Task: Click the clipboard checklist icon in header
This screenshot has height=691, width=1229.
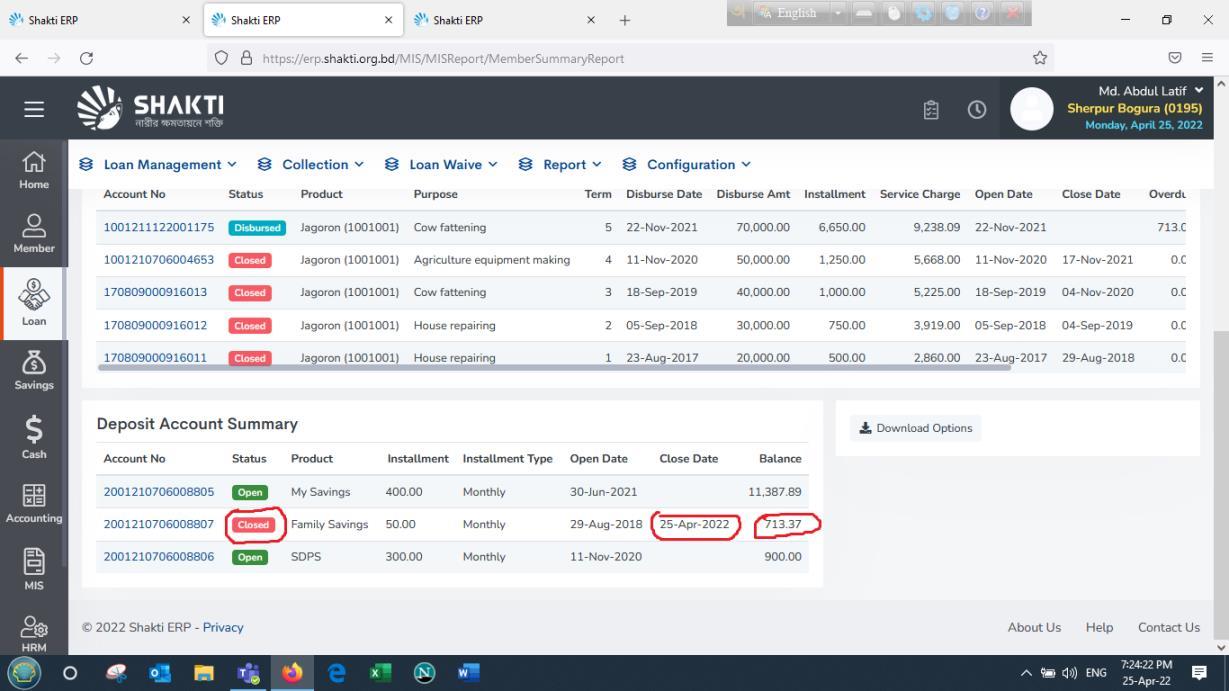Action: pyautogui.click(x=930, y=110)
